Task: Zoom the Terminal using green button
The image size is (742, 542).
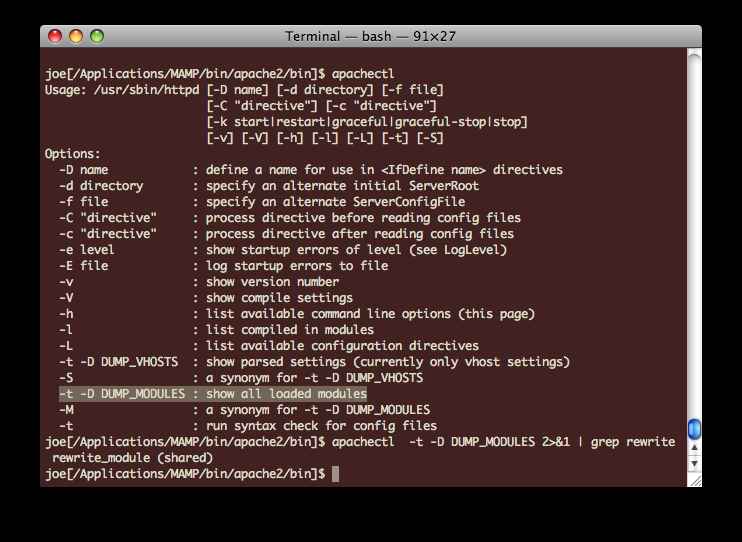Action: (97, 36)
